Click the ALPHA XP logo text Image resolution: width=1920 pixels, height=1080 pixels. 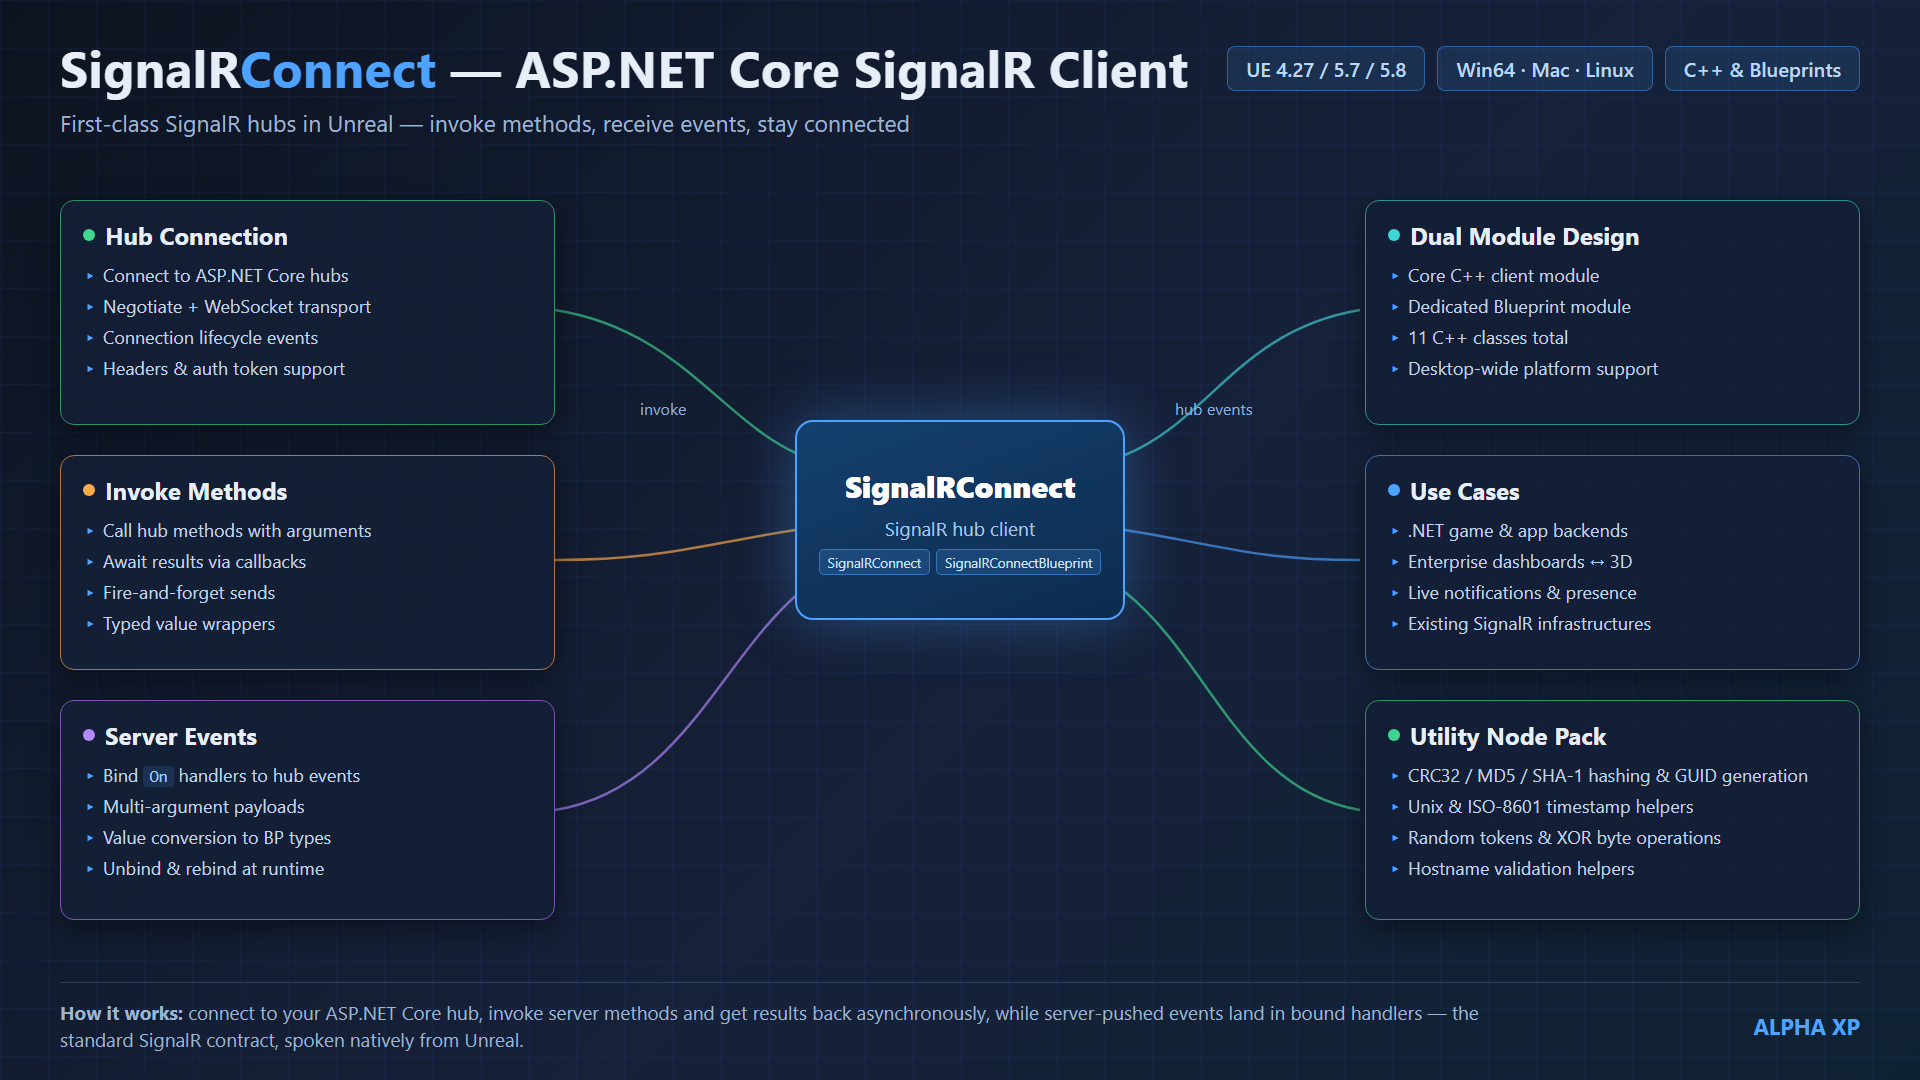coord(1806,1027)
